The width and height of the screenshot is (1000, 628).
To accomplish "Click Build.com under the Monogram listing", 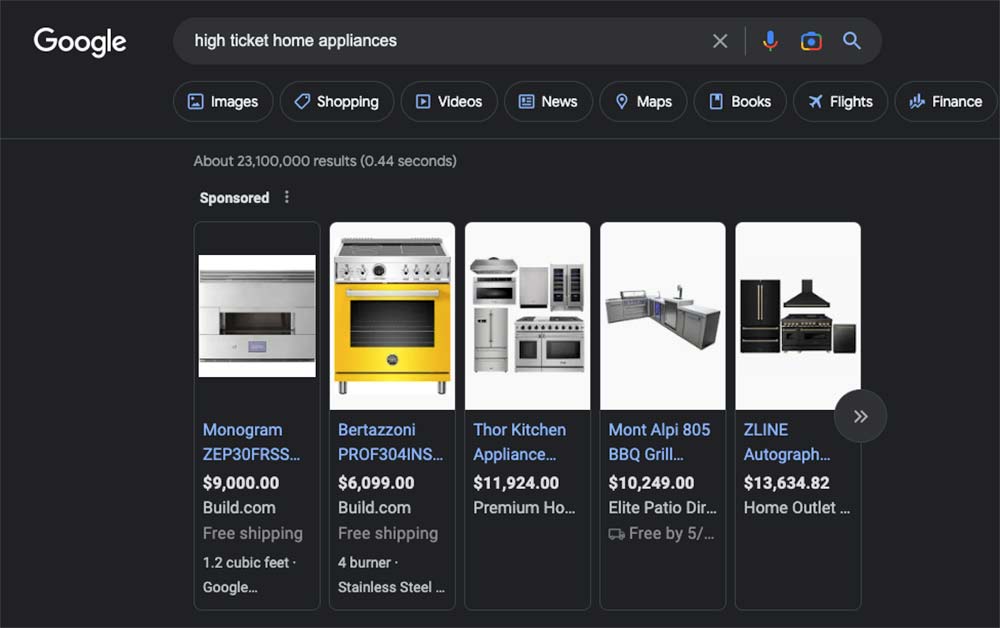I will coord(239,508).
